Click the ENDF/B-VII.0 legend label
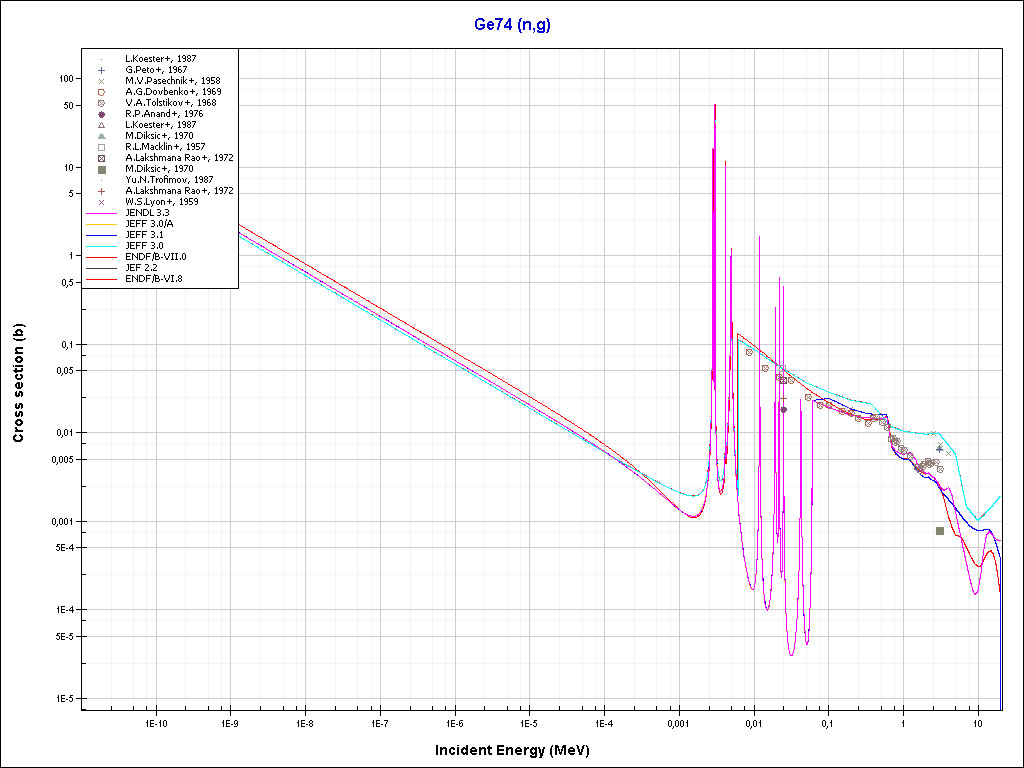Screen dimensions: 1024x768 (163, 257)
